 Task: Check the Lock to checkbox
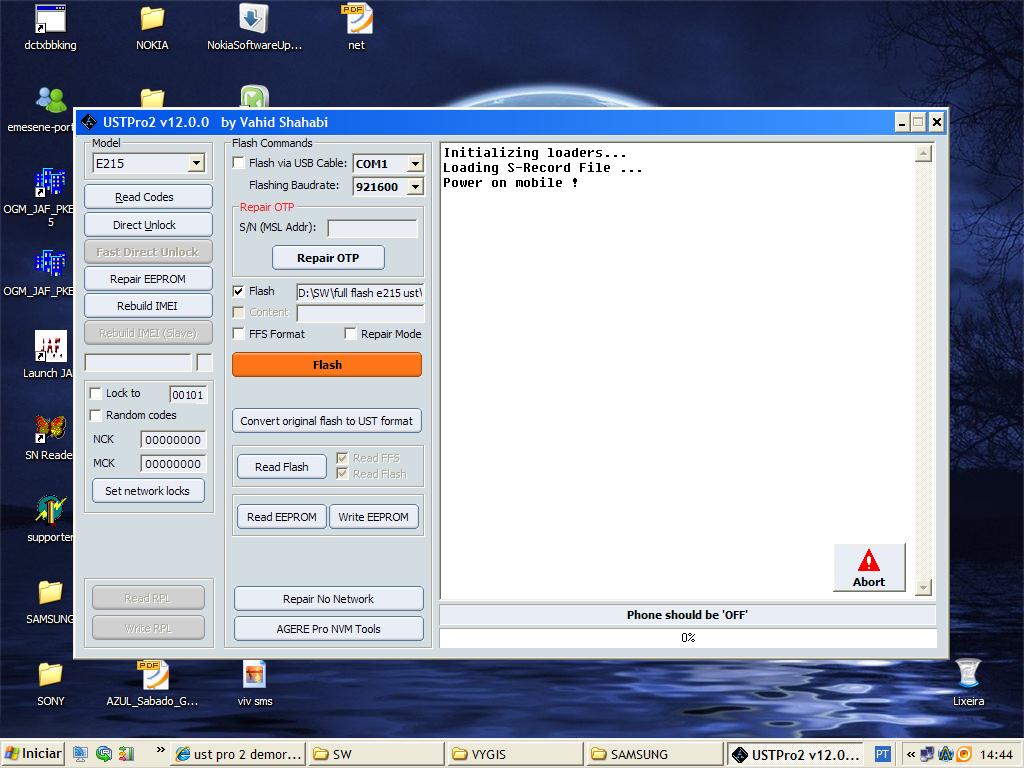pyautogui.click(x=95, y=393)
